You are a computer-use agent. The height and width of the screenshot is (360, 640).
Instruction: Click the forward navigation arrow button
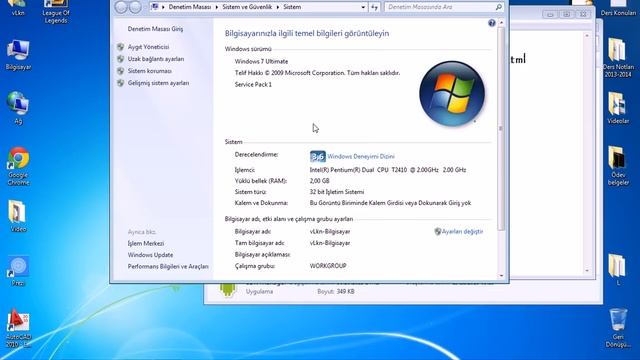tap(135, 7)
